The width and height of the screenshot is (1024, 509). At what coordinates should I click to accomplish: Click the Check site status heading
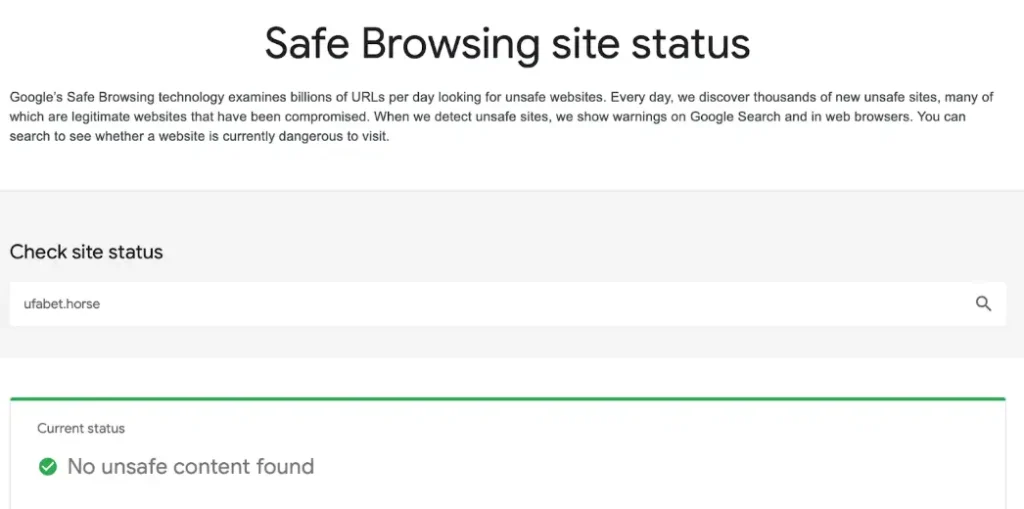86,252
